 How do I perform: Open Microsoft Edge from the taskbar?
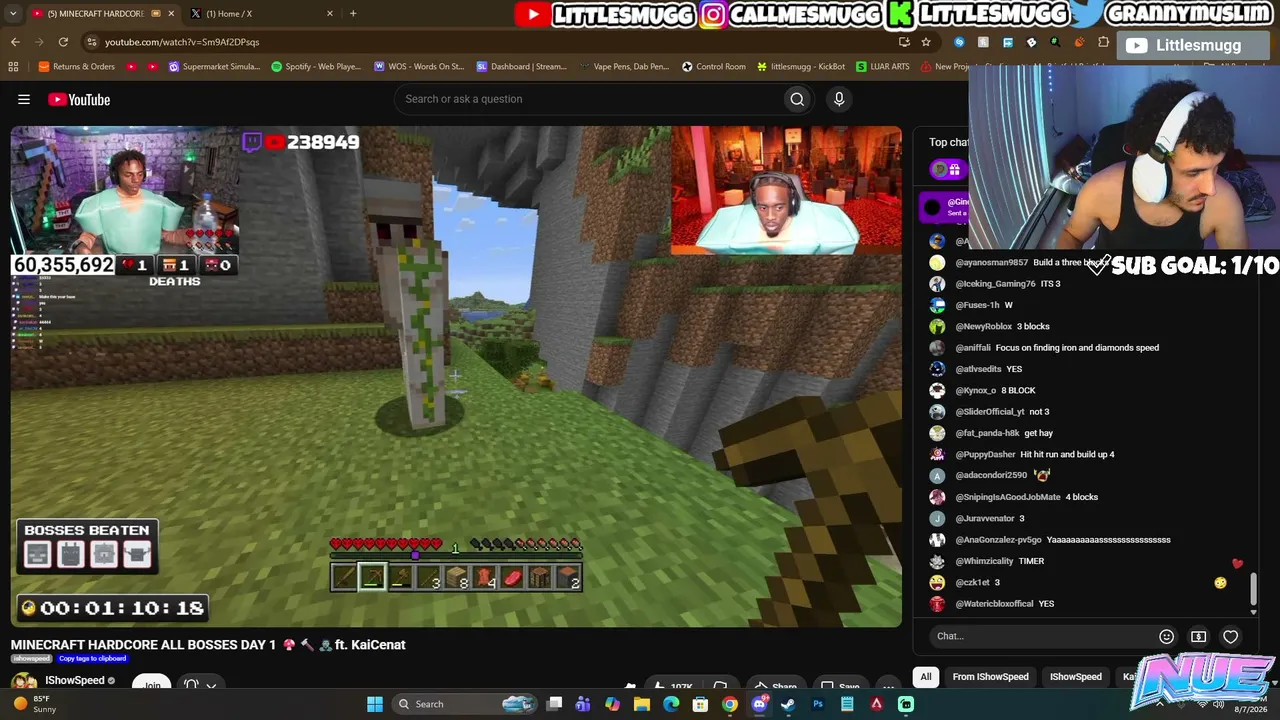[671, 704]
